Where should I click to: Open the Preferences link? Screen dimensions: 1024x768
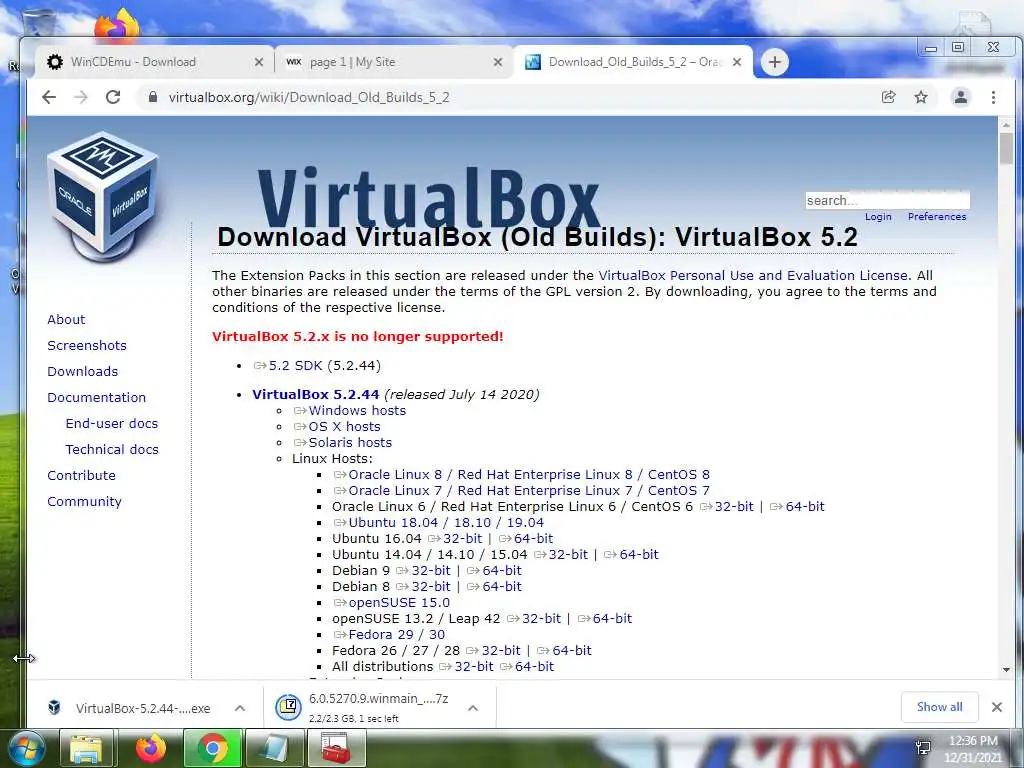tap(937, 217)
